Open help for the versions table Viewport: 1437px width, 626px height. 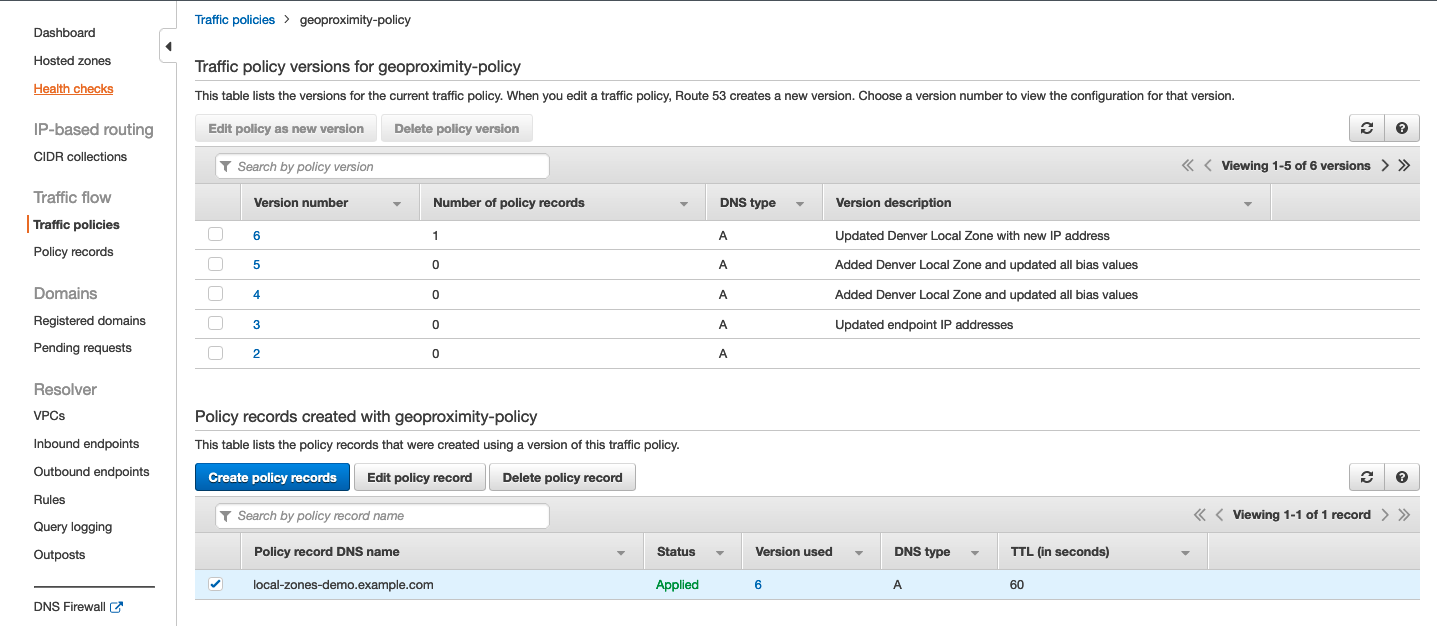1400,128
